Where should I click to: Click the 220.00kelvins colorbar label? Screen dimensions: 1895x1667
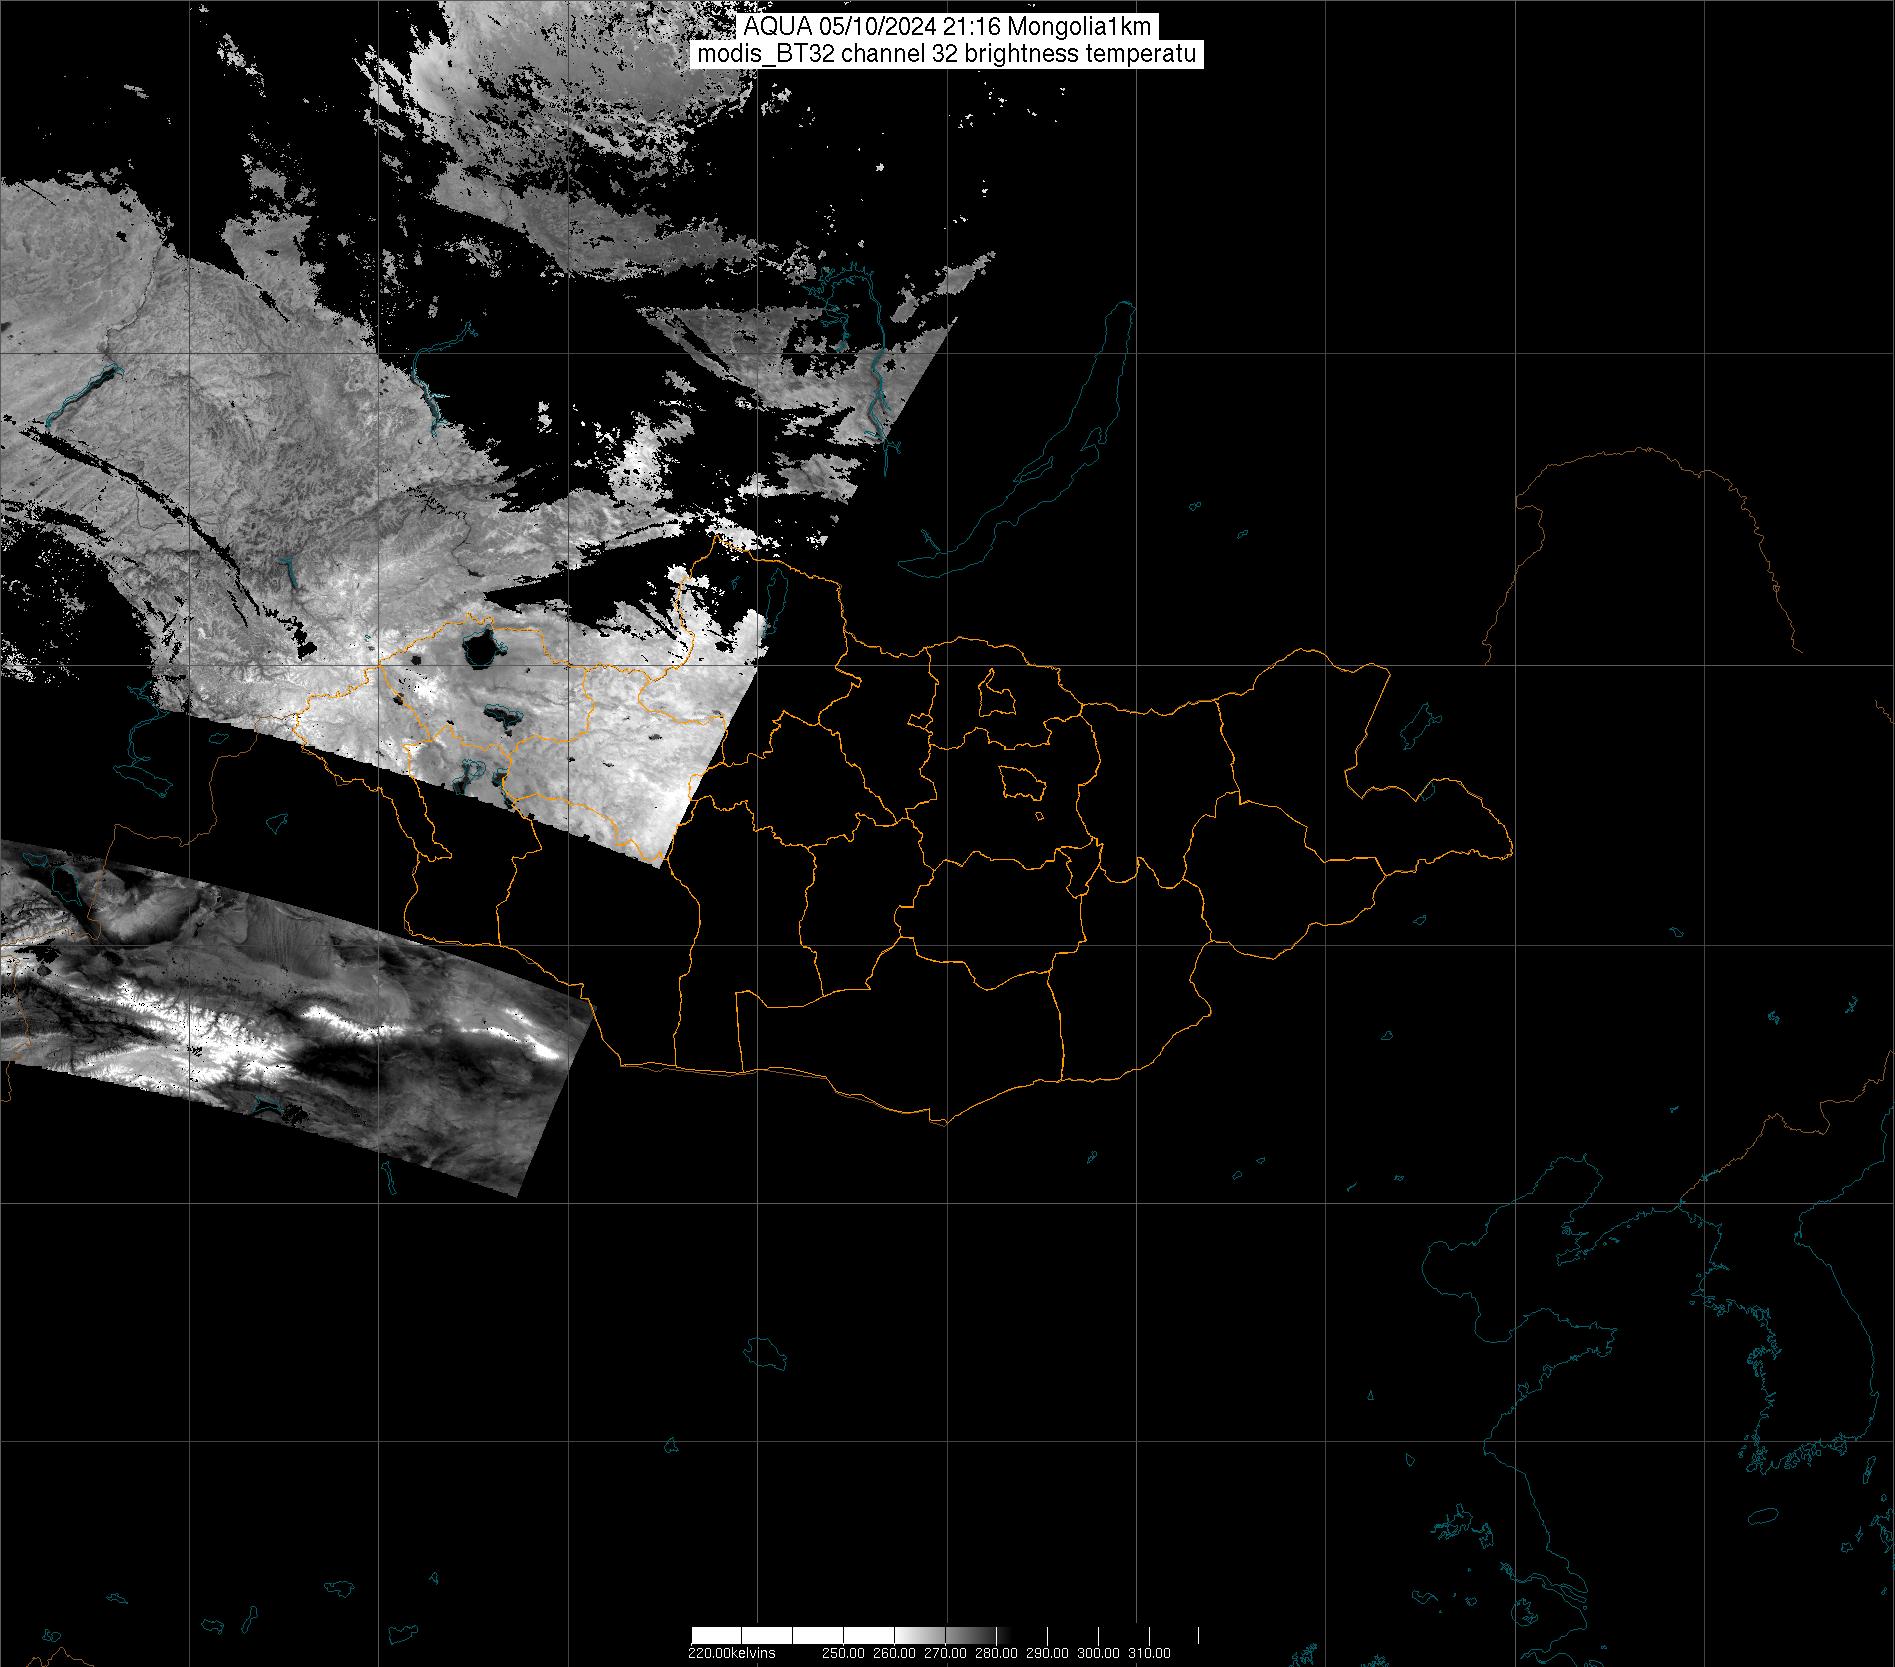731,1653
